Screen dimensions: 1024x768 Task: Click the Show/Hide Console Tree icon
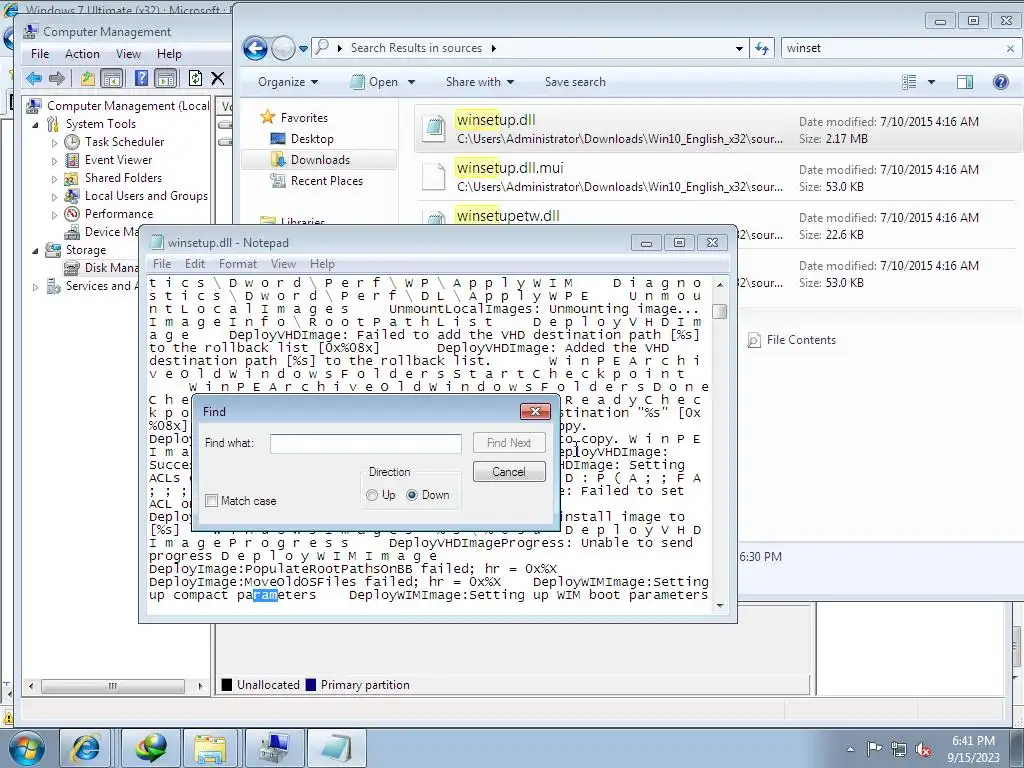(112, 79)
